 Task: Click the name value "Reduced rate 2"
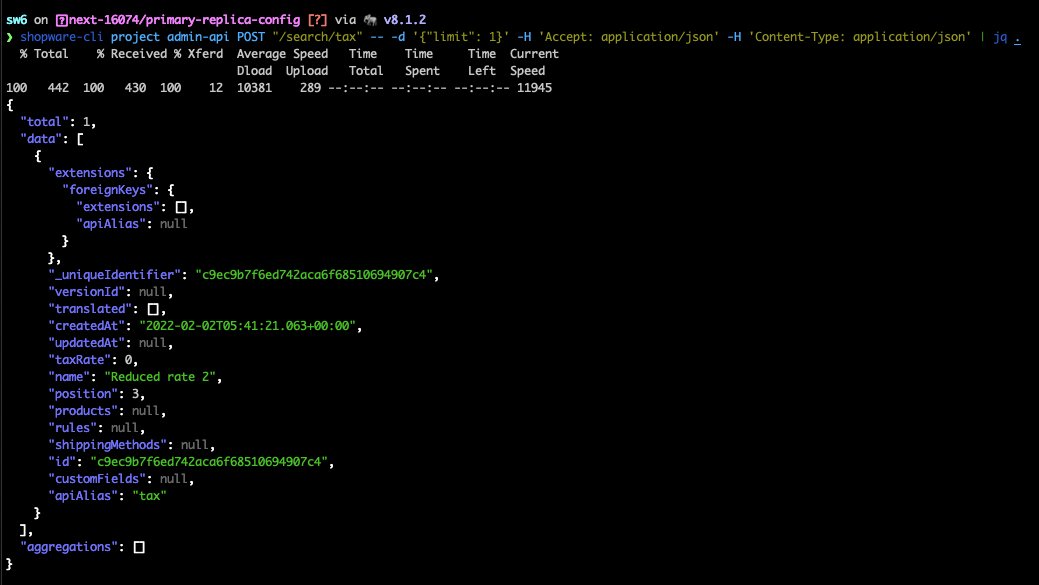click(160, 377)
